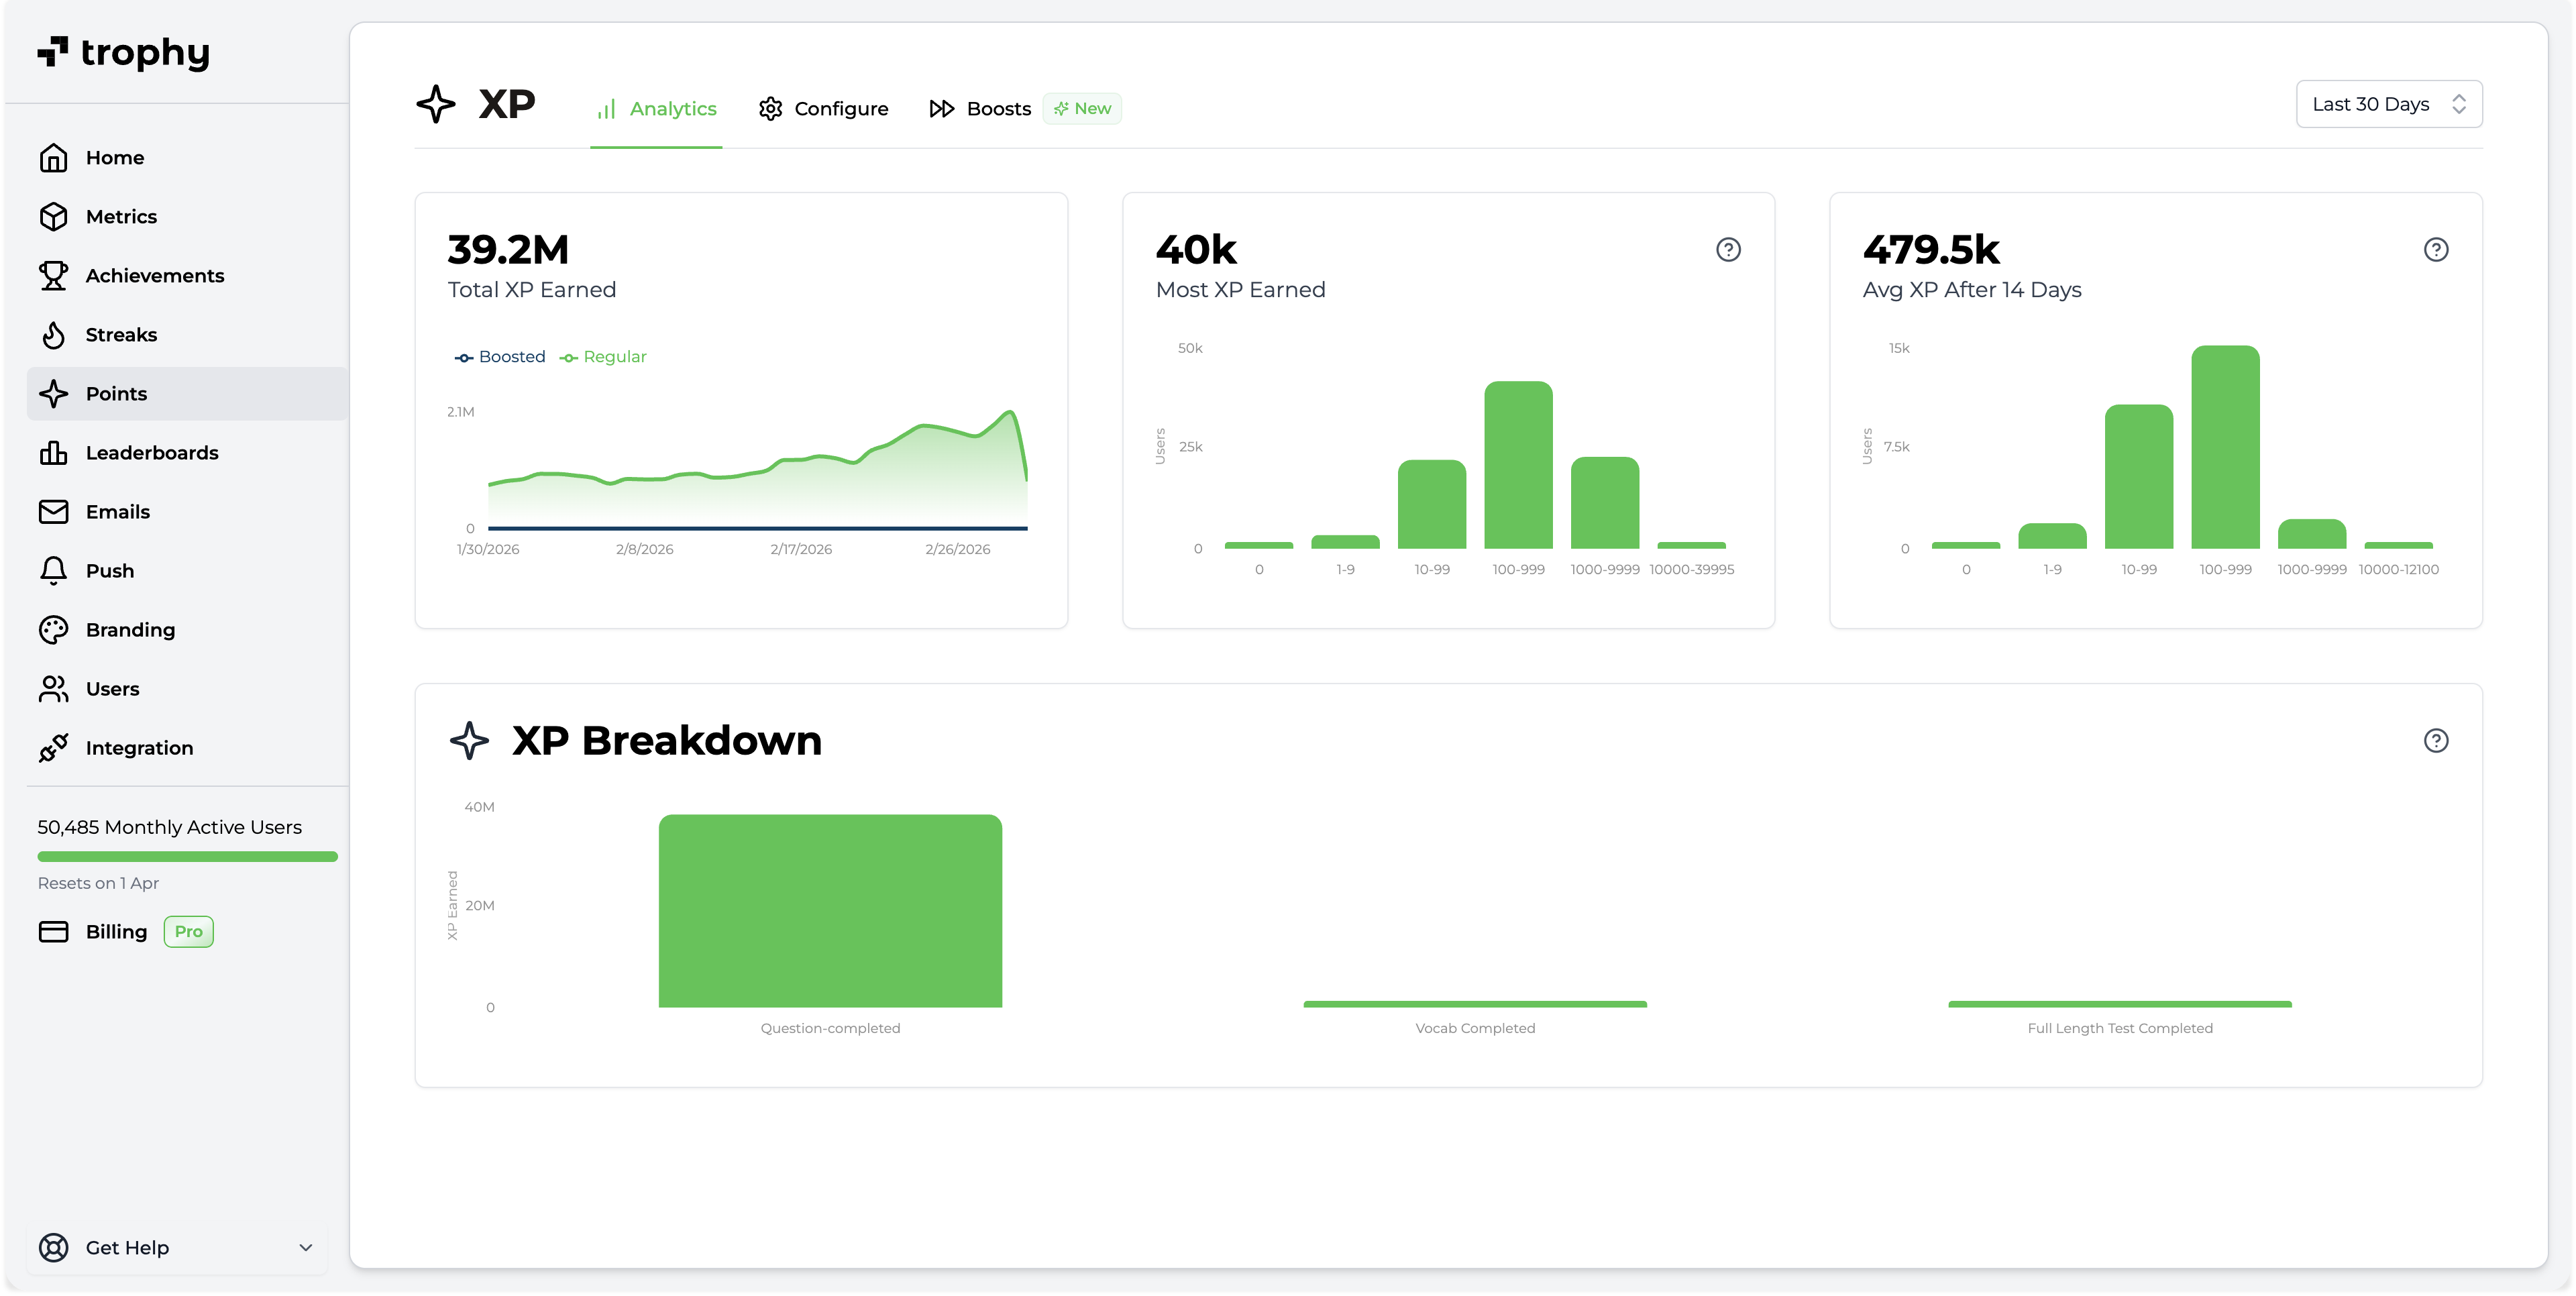Open the Boosts tab
2576x1296 pixels.
980,108
